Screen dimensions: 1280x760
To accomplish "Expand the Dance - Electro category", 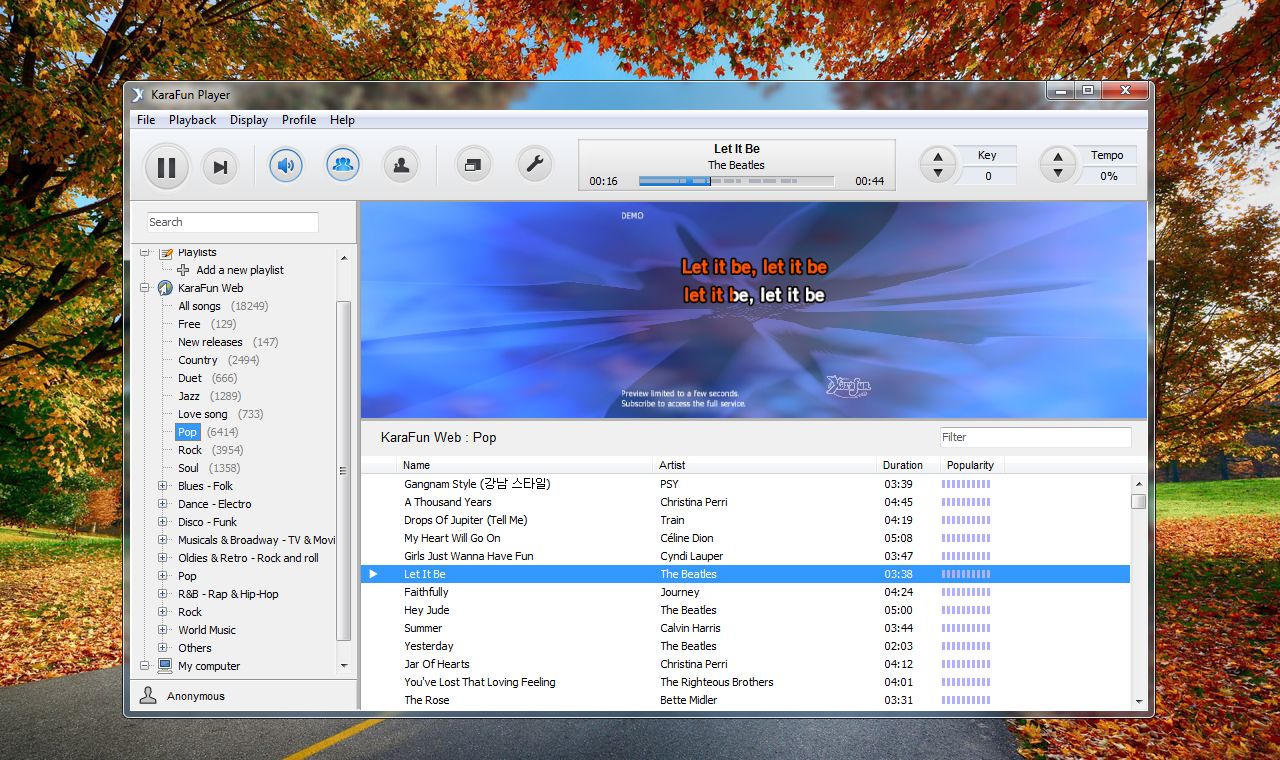I will coord(163,504).
